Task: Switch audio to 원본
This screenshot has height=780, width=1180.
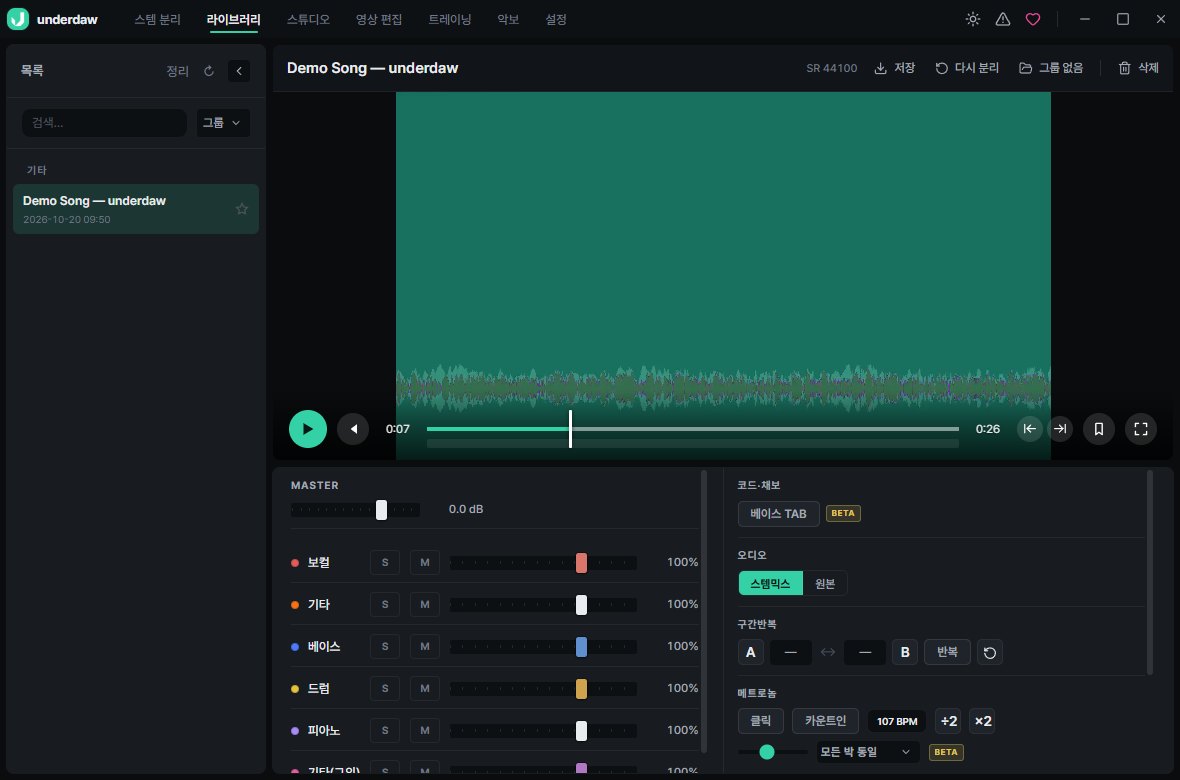Action: (x=825, y=583)
